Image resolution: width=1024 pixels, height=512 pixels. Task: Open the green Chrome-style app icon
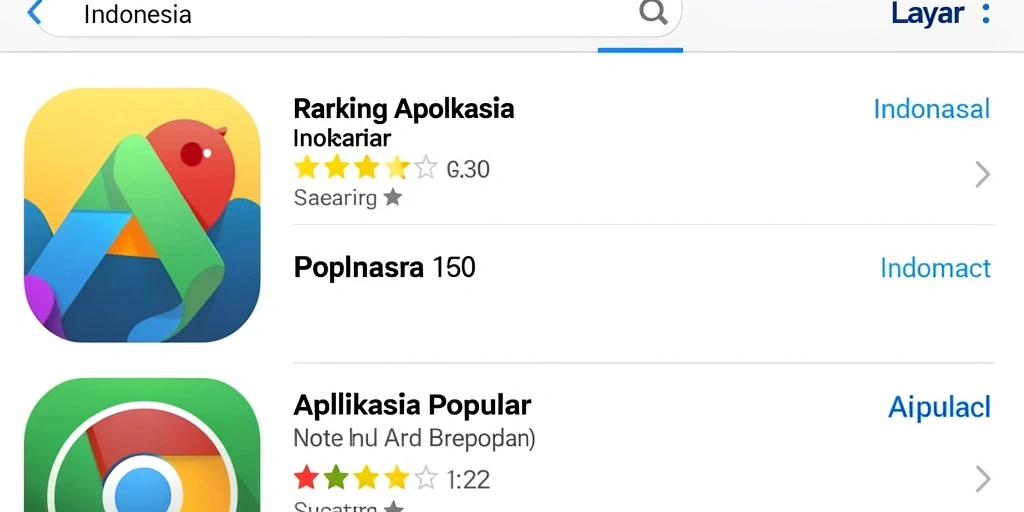(142, 445)
